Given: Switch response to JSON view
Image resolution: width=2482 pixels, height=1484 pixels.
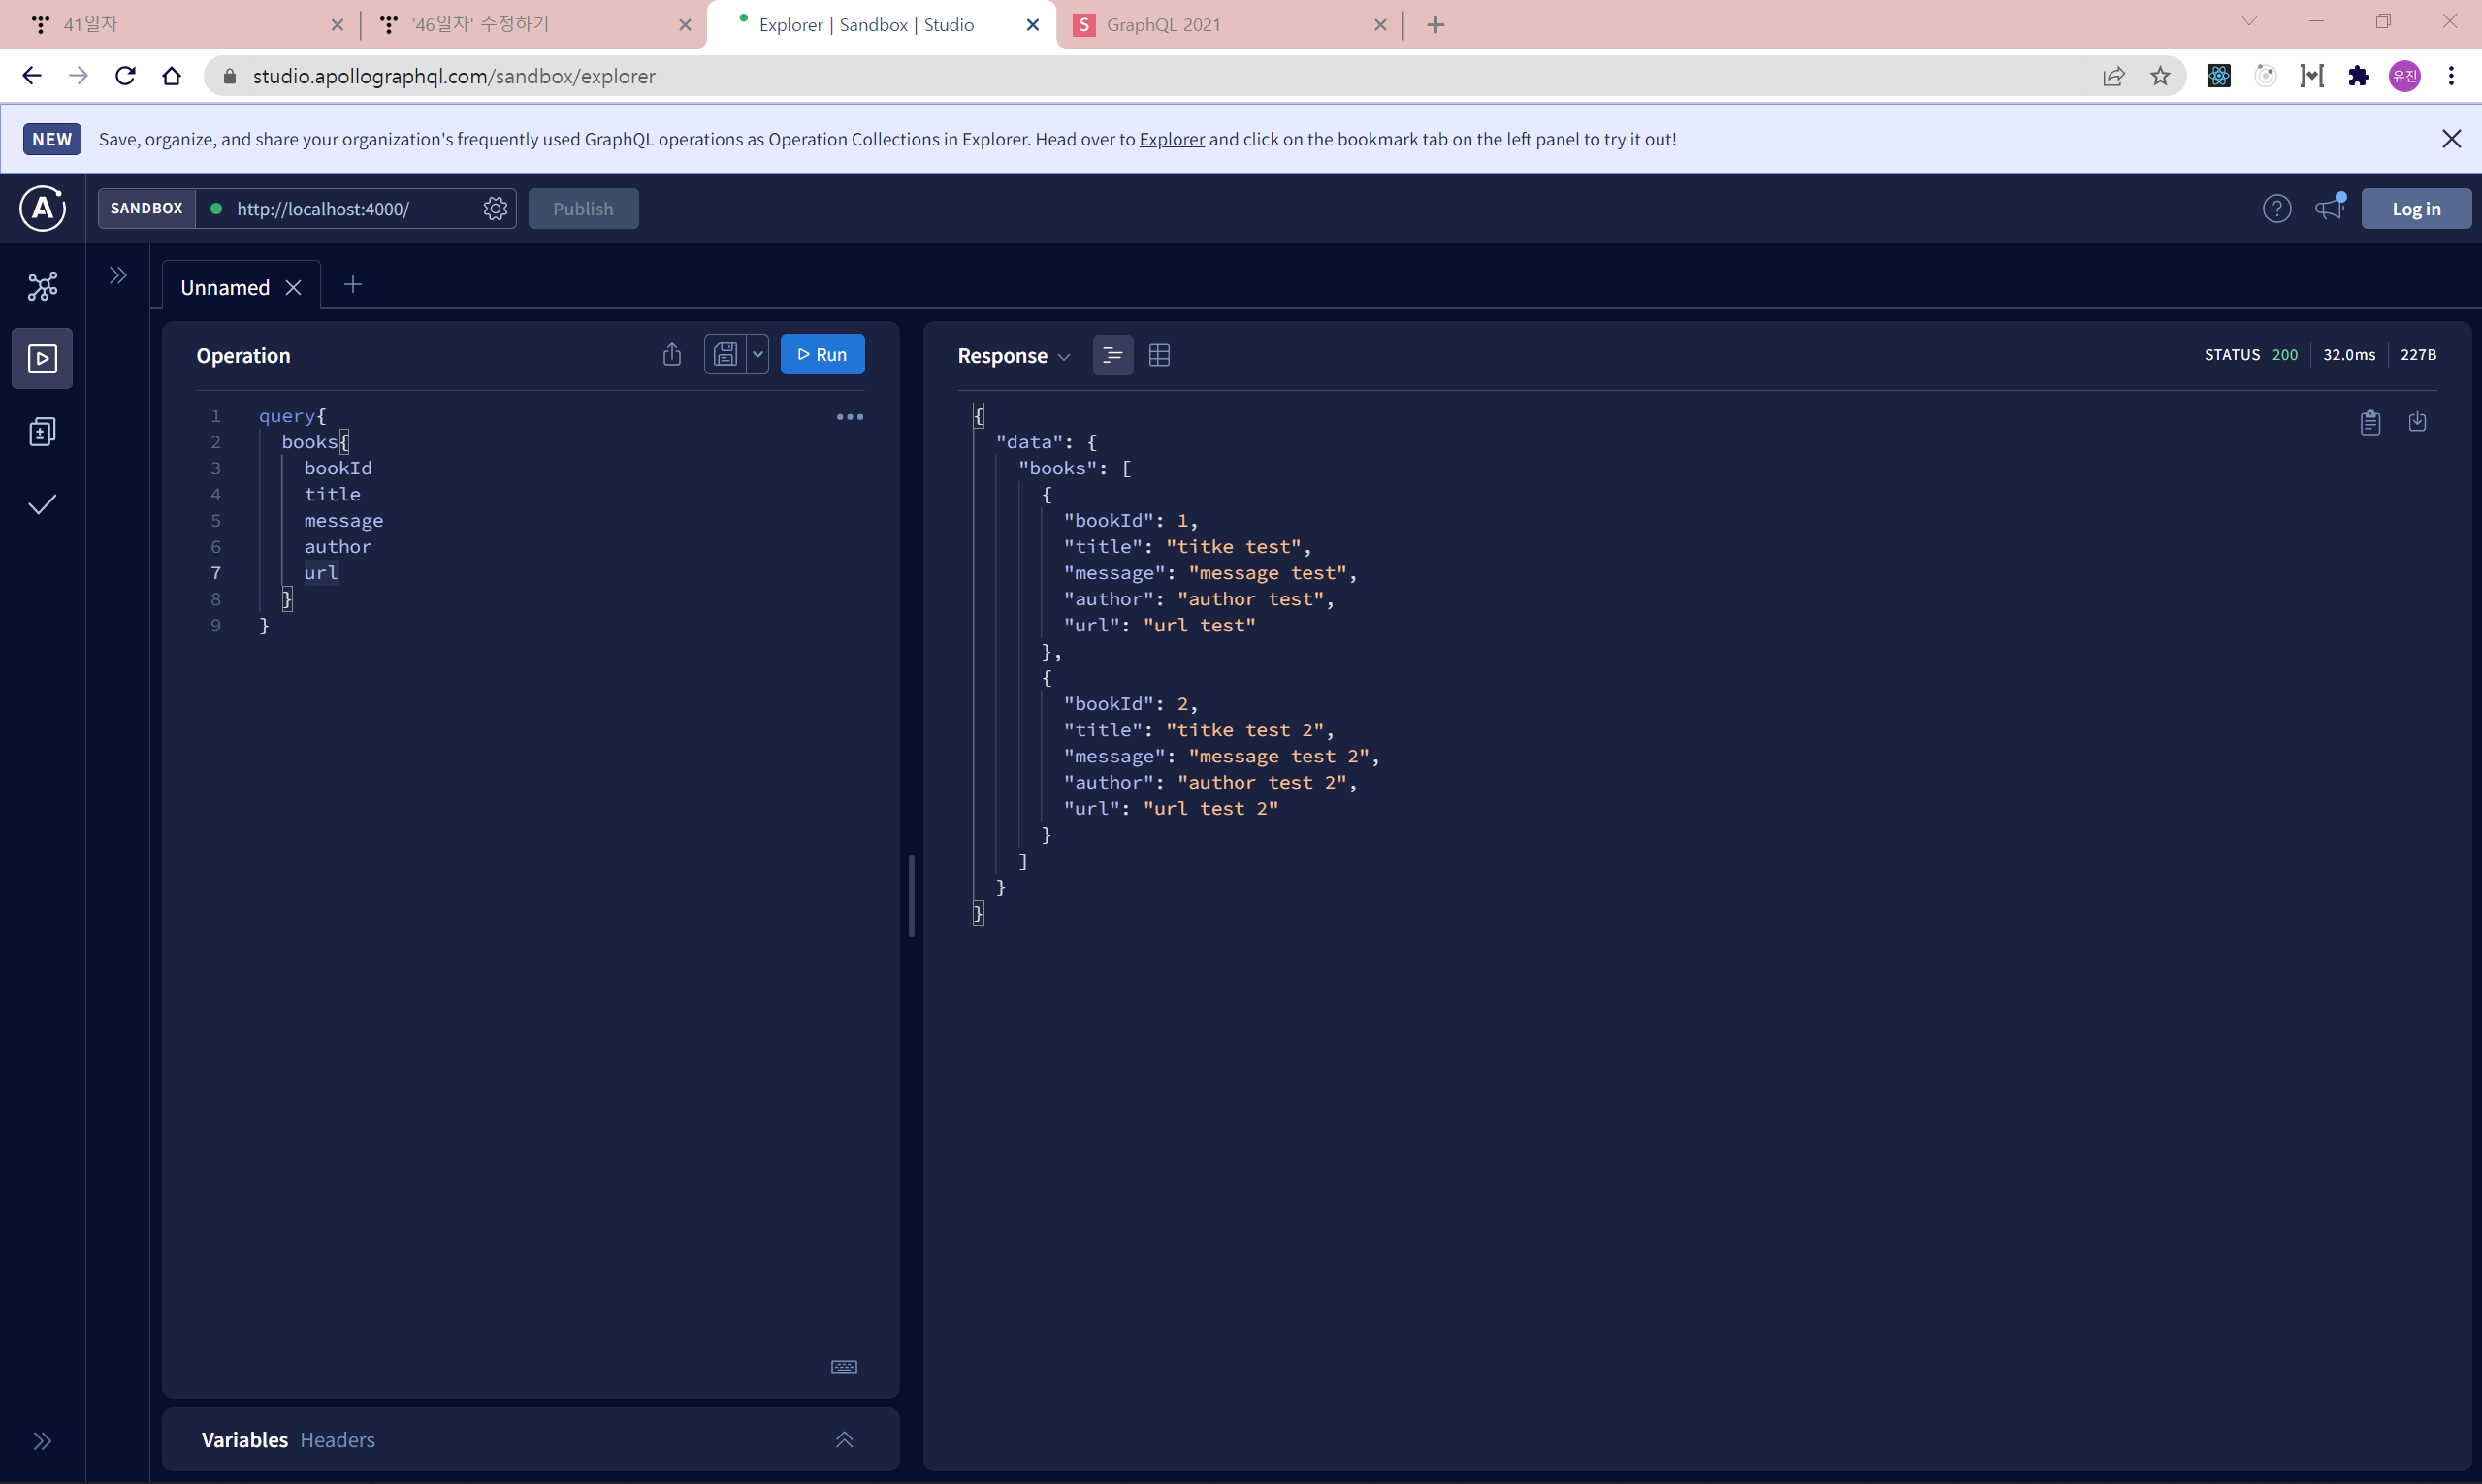Looking at the screenshot, I should [1112, 355].
